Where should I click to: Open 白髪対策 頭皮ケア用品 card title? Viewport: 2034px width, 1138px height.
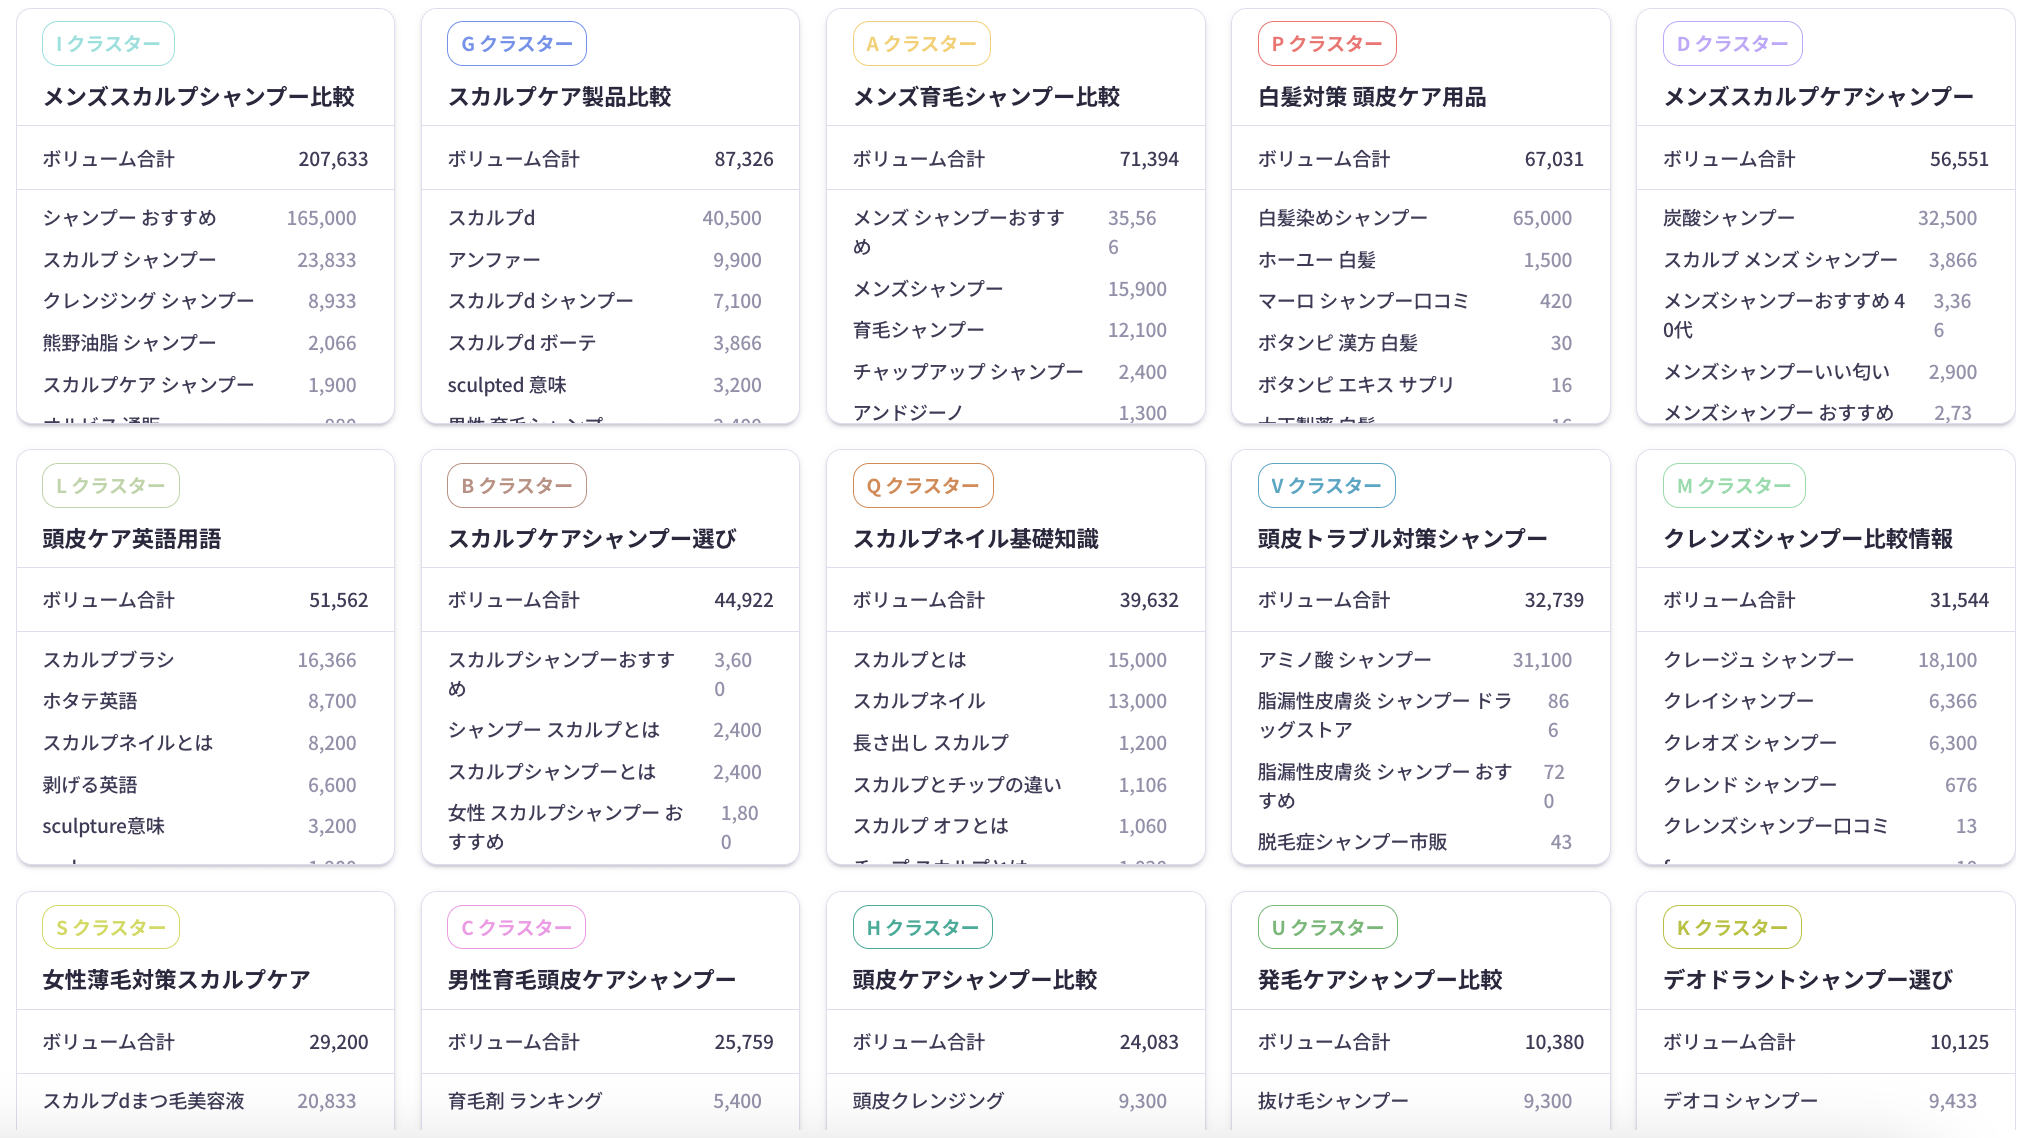[x=1372, y=97]
